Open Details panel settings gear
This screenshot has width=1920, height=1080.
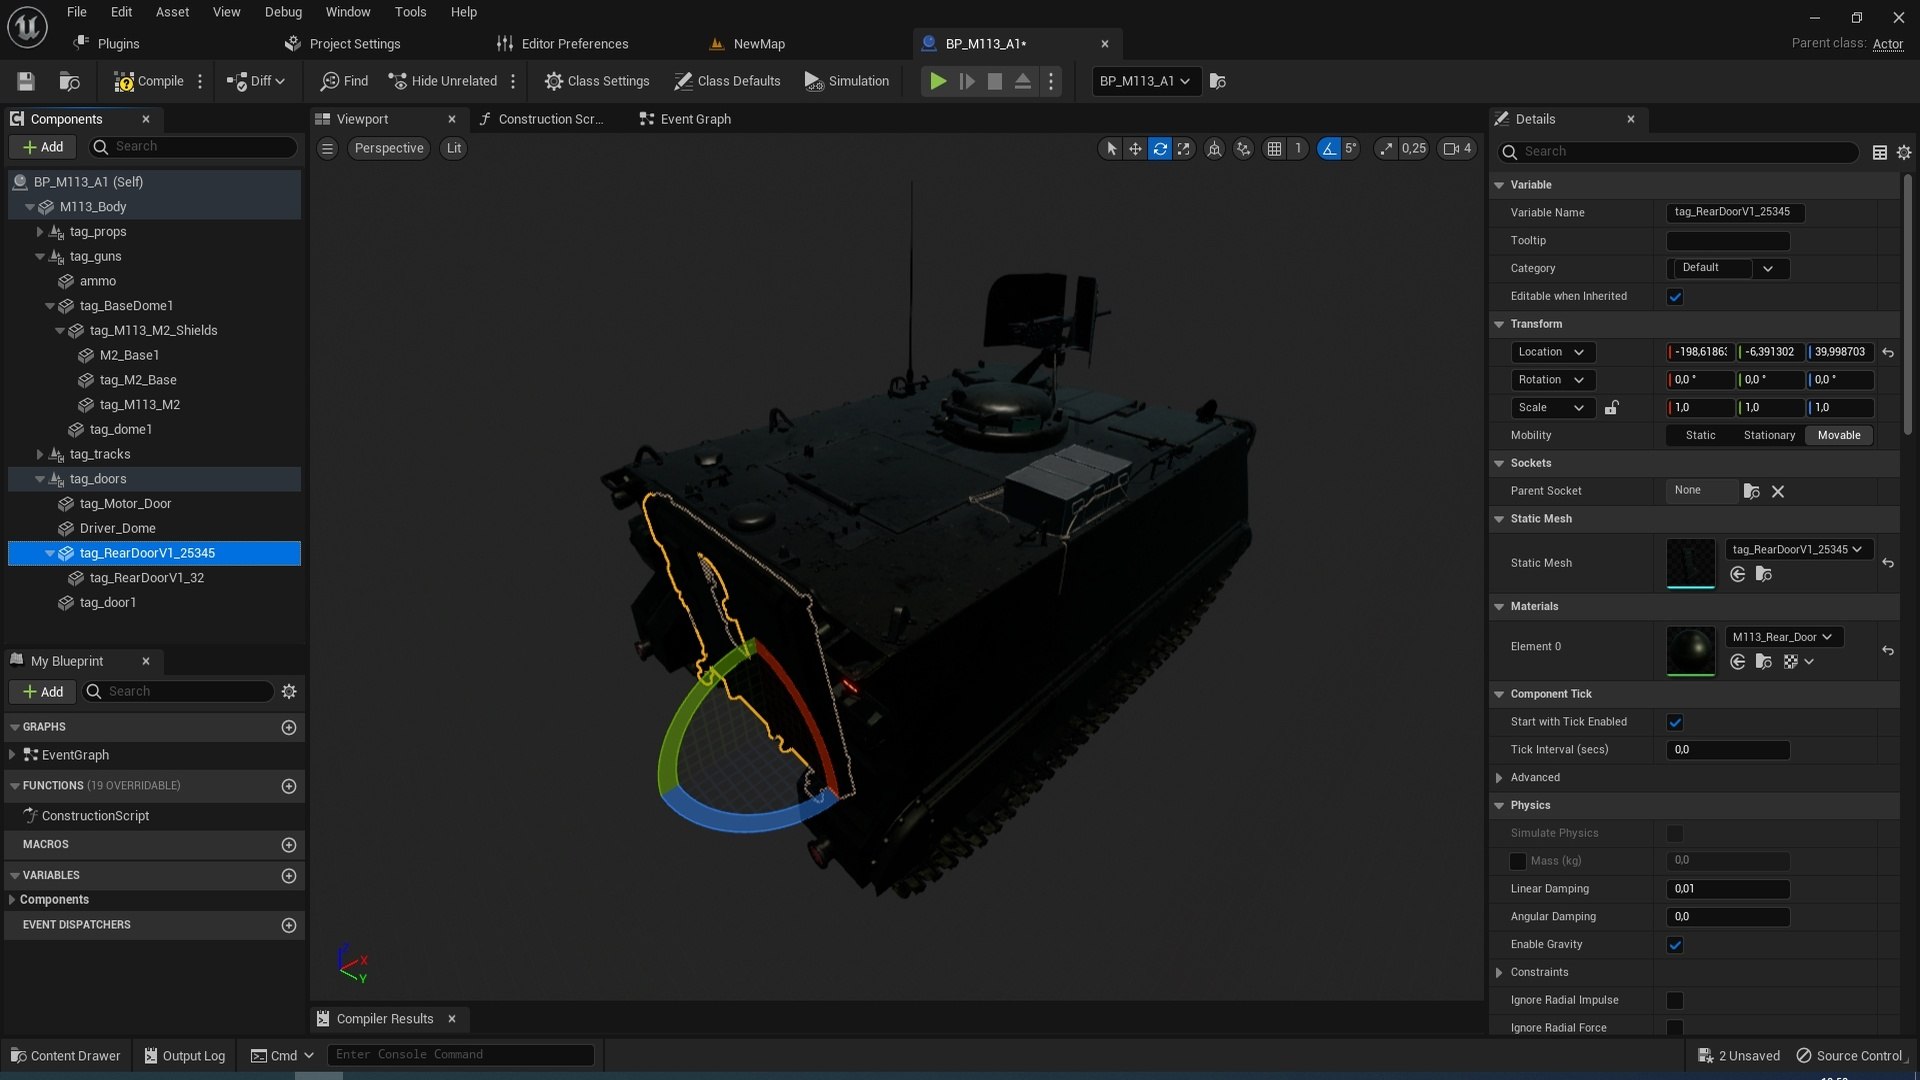tap(1904, 152)
